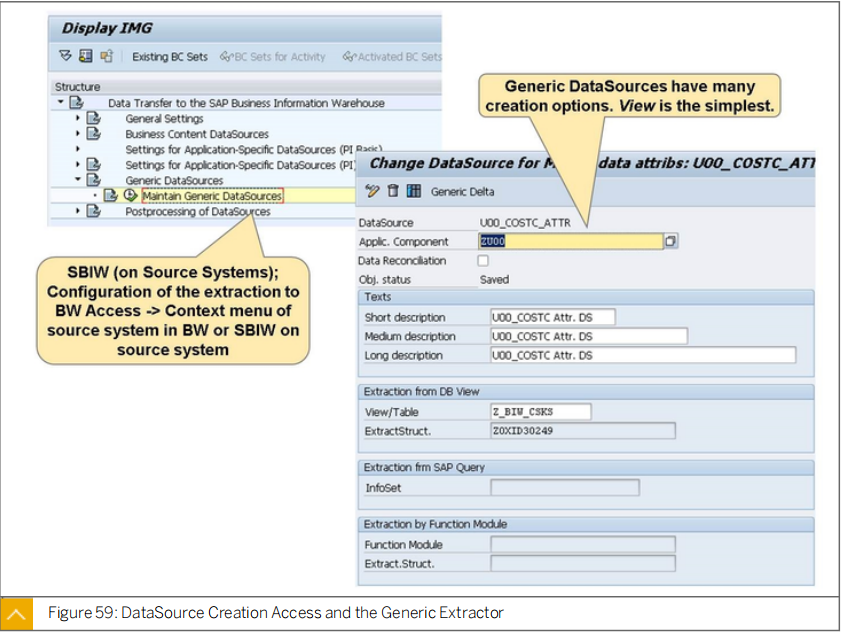Select General Settings tree item

pos(164,119)
